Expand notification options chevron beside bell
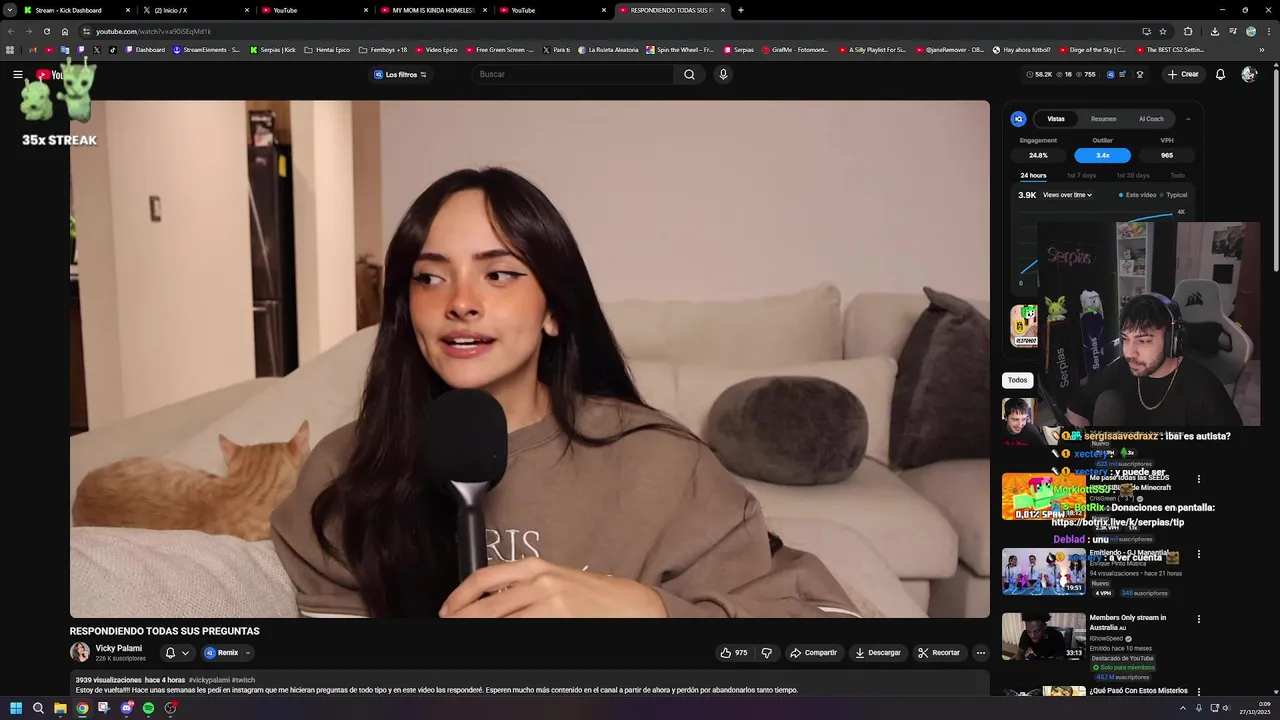Image resolution: width=1280 pixels, height=720 pixels. click(185, 653)
